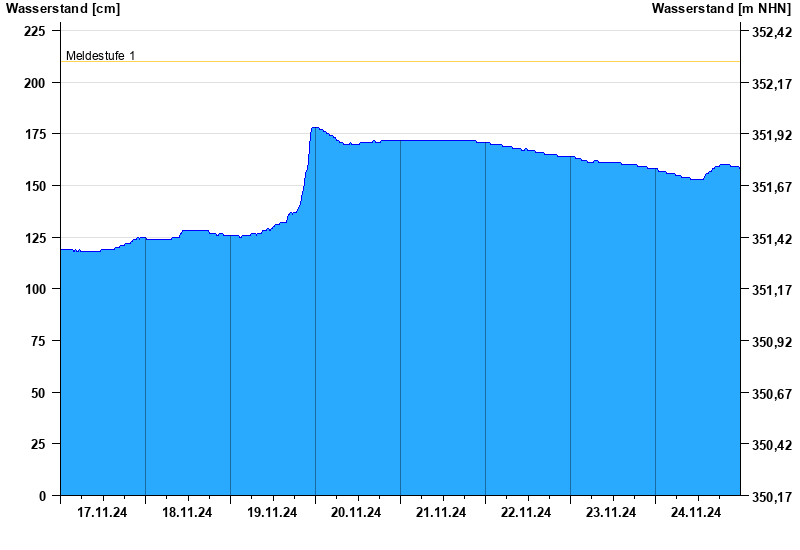Click the 125 tick on left axis
Viewport: 800px width, 550px height.
pyautogui.click(x=35, y=238)
